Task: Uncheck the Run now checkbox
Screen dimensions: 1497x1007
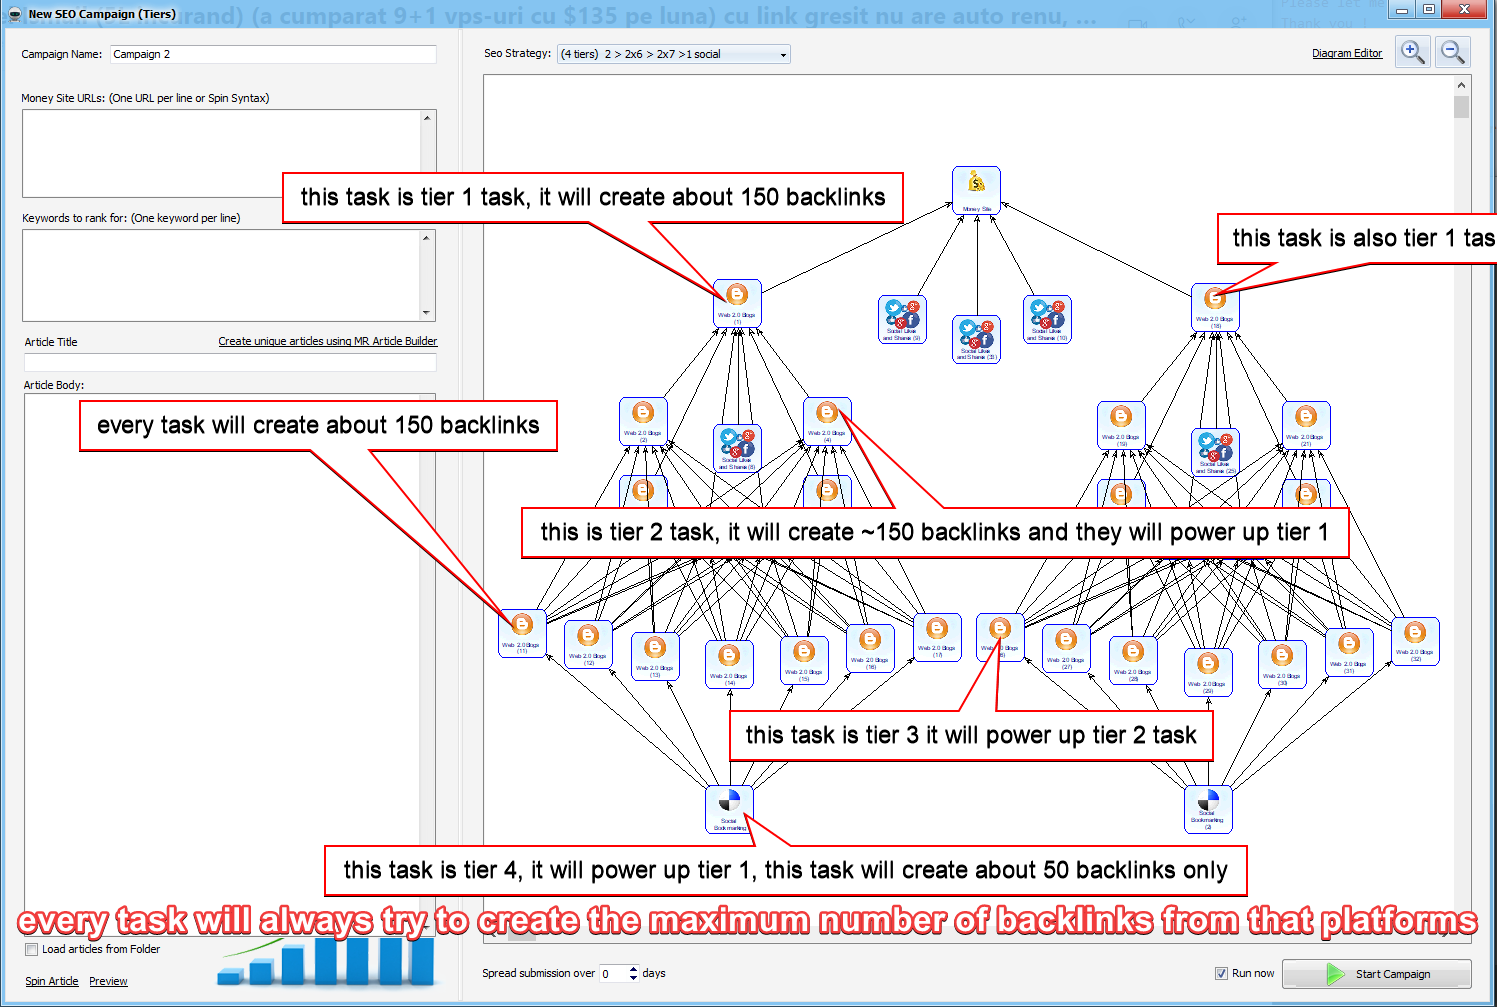Action: (x=1221, y=974)
